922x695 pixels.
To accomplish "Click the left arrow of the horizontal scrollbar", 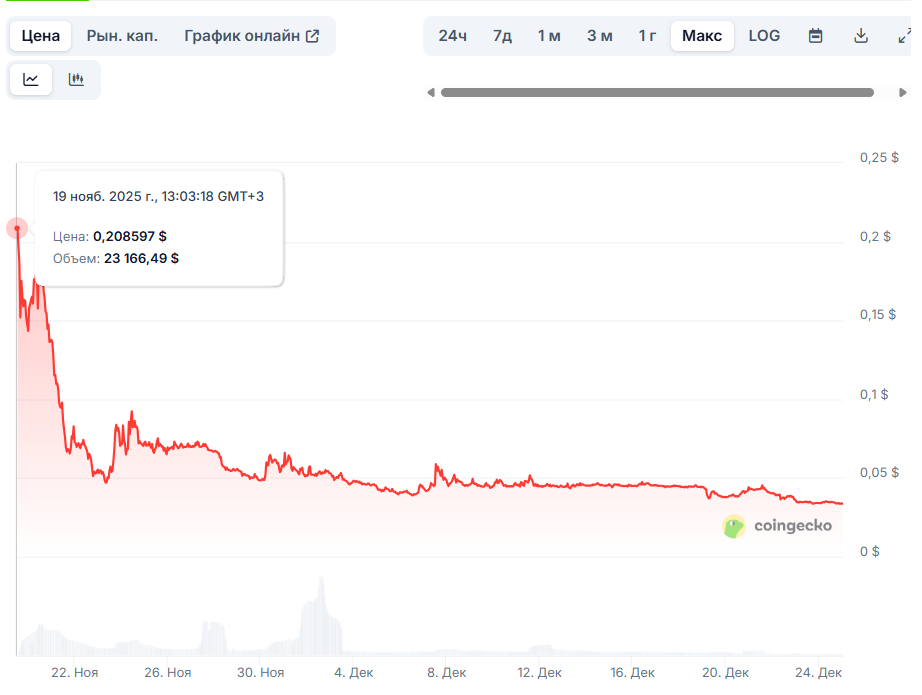I will (x=431, y=93).
